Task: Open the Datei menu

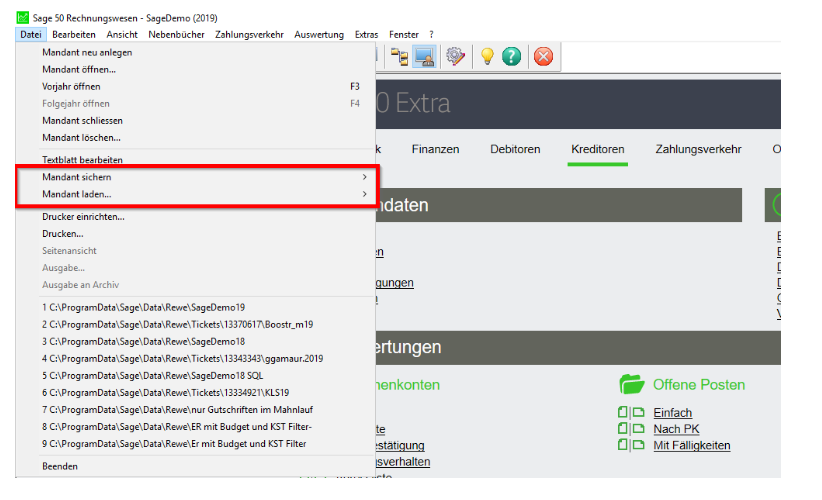Action: click(x=31, y=35)
